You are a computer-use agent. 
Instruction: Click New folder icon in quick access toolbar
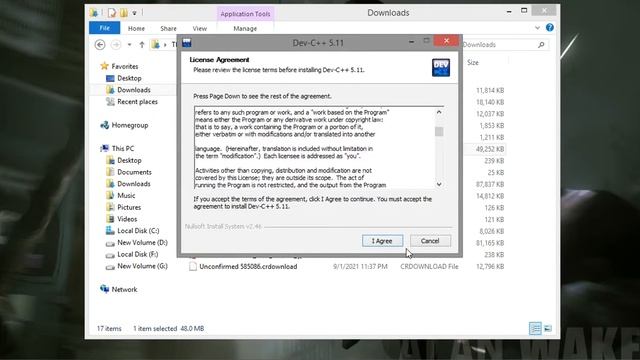[124, 13]
